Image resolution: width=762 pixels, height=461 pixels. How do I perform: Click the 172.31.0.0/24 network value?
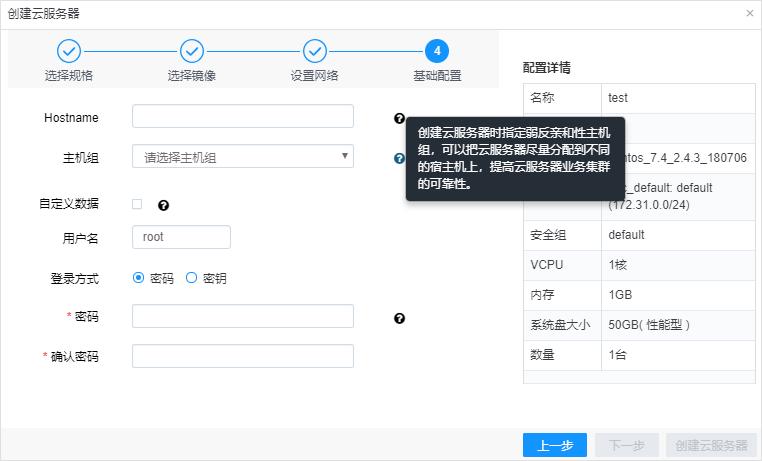(649, 205)
